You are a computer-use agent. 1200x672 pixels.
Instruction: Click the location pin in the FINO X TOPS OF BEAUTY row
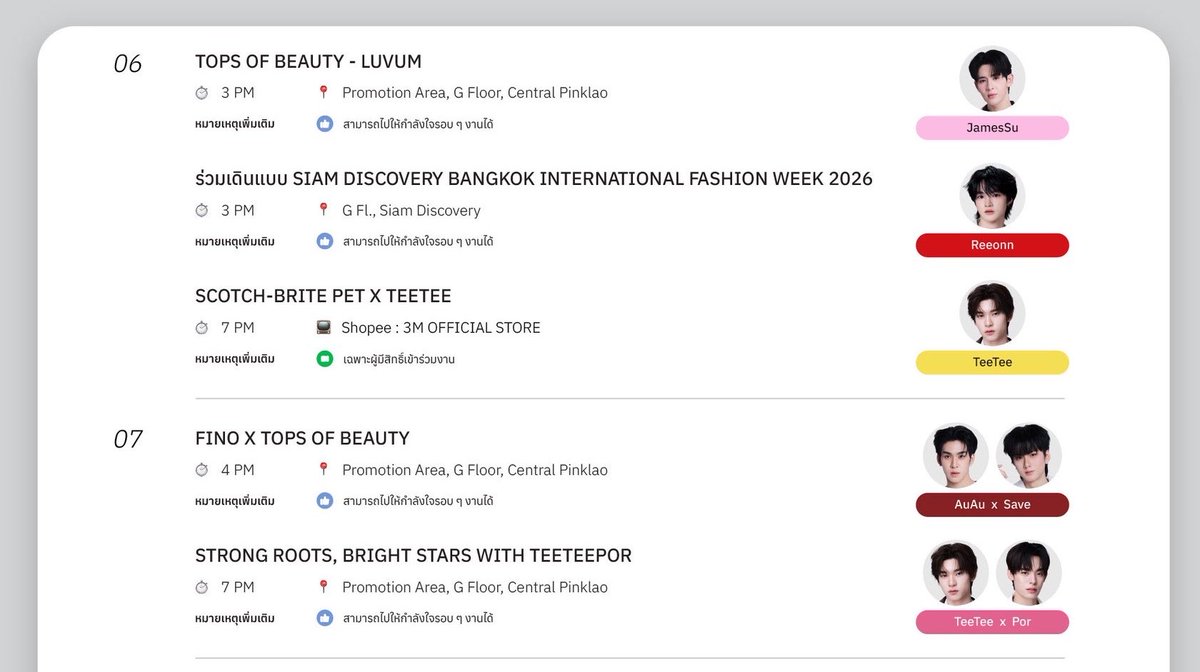[323, 470]
